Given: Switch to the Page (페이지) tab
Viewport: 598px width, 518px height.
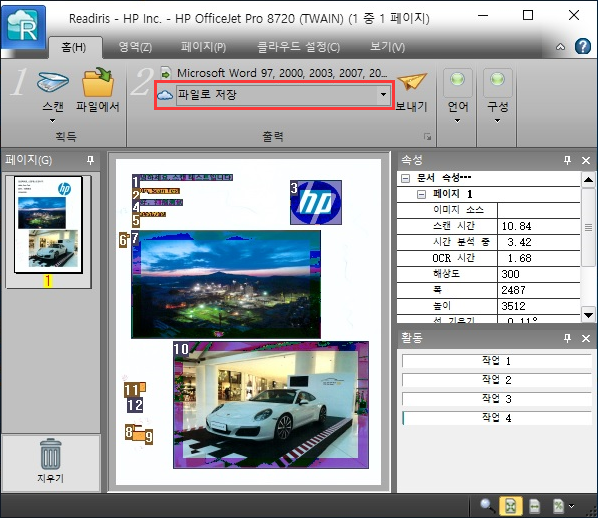Looking at the screenshot, I should 203,47.
